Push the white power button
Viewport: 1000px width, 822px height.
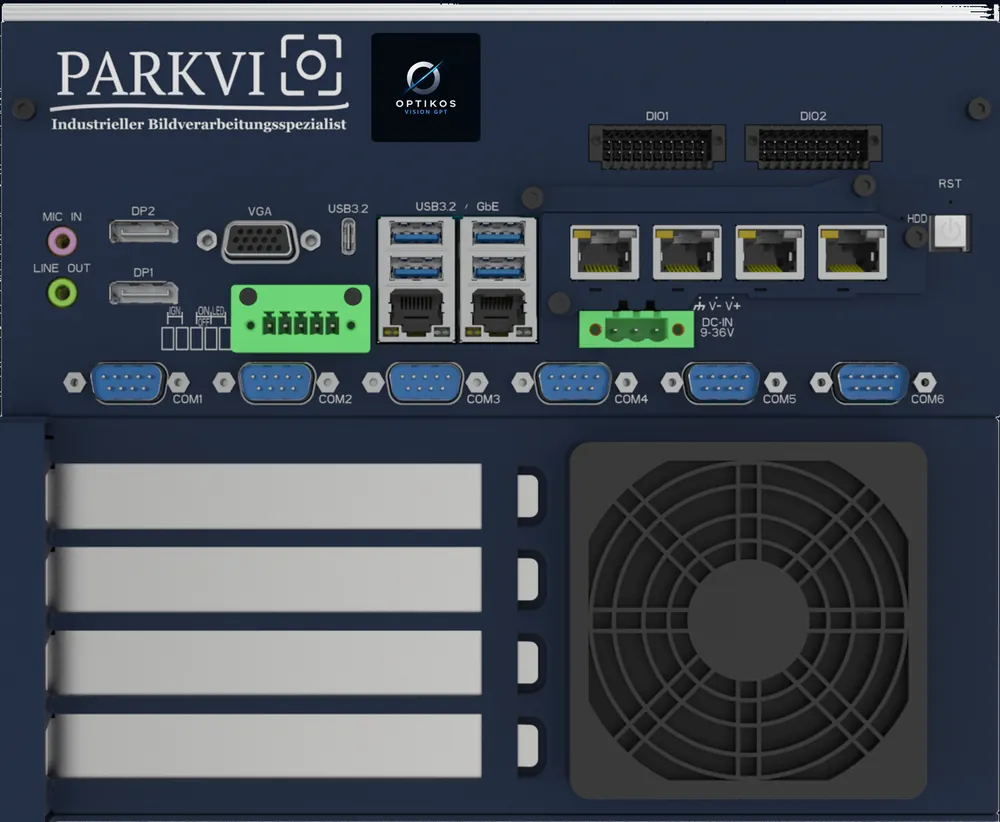coord(950,232)
